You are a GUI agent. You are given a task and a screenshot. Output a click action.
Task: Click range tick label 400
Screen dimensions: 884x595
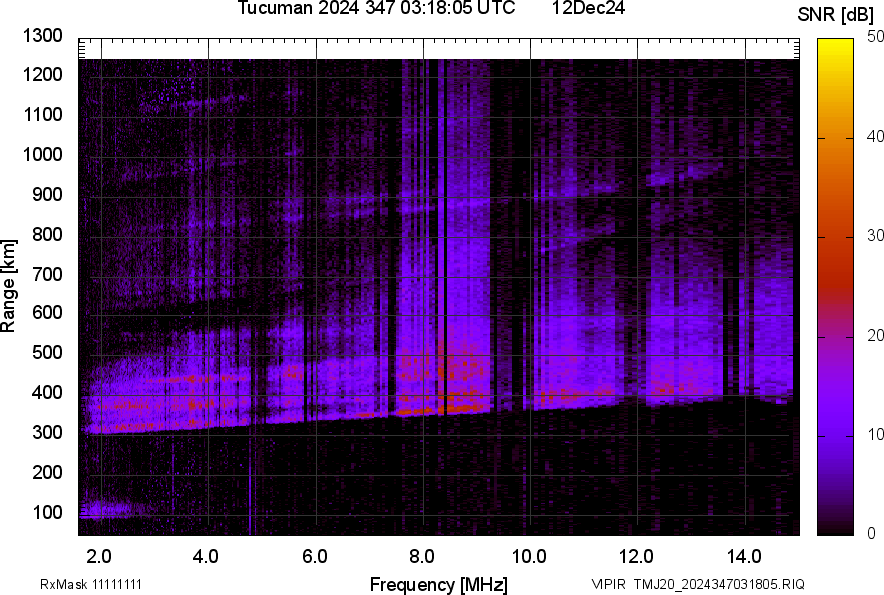47,393
